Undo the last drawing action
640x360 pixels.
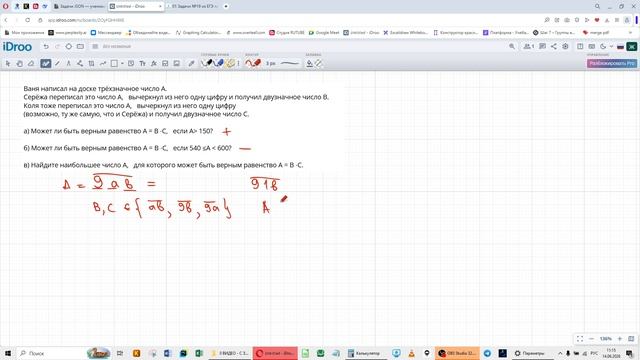46,47
